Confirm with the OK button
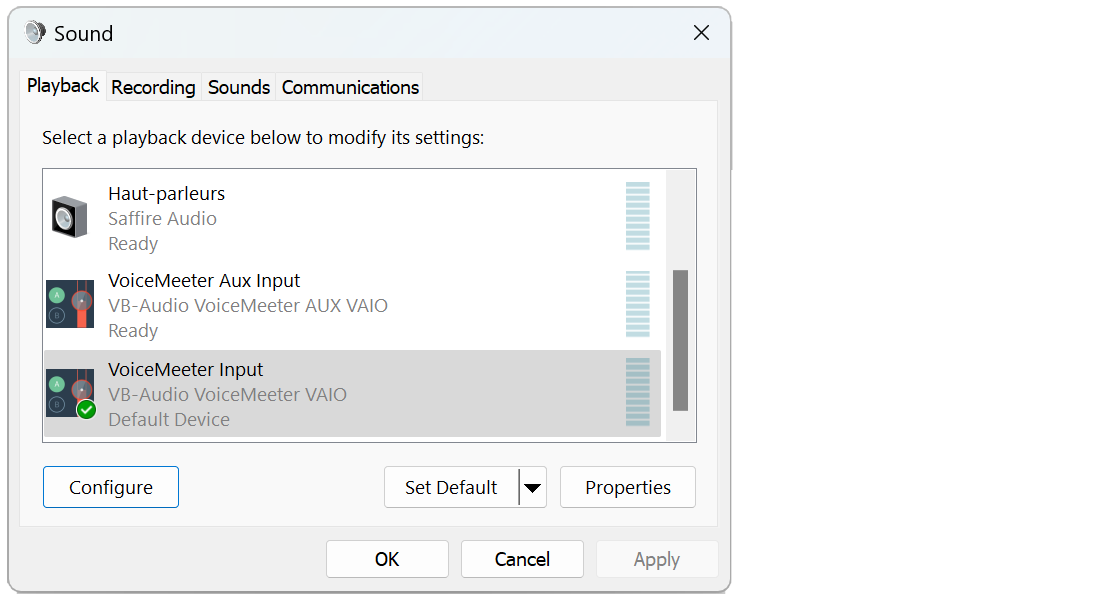1111x595 pixels. (387, 559)
